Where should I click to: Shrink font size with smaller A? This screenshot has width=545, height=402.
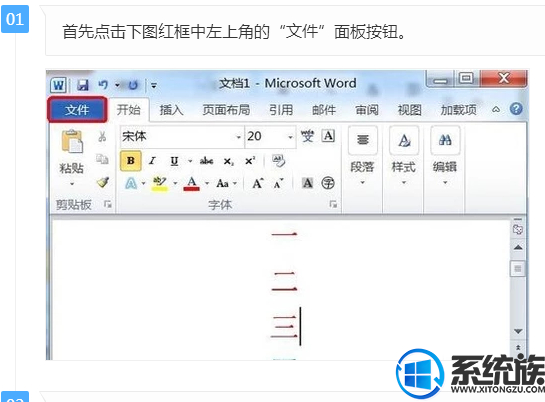coord(279,183)
